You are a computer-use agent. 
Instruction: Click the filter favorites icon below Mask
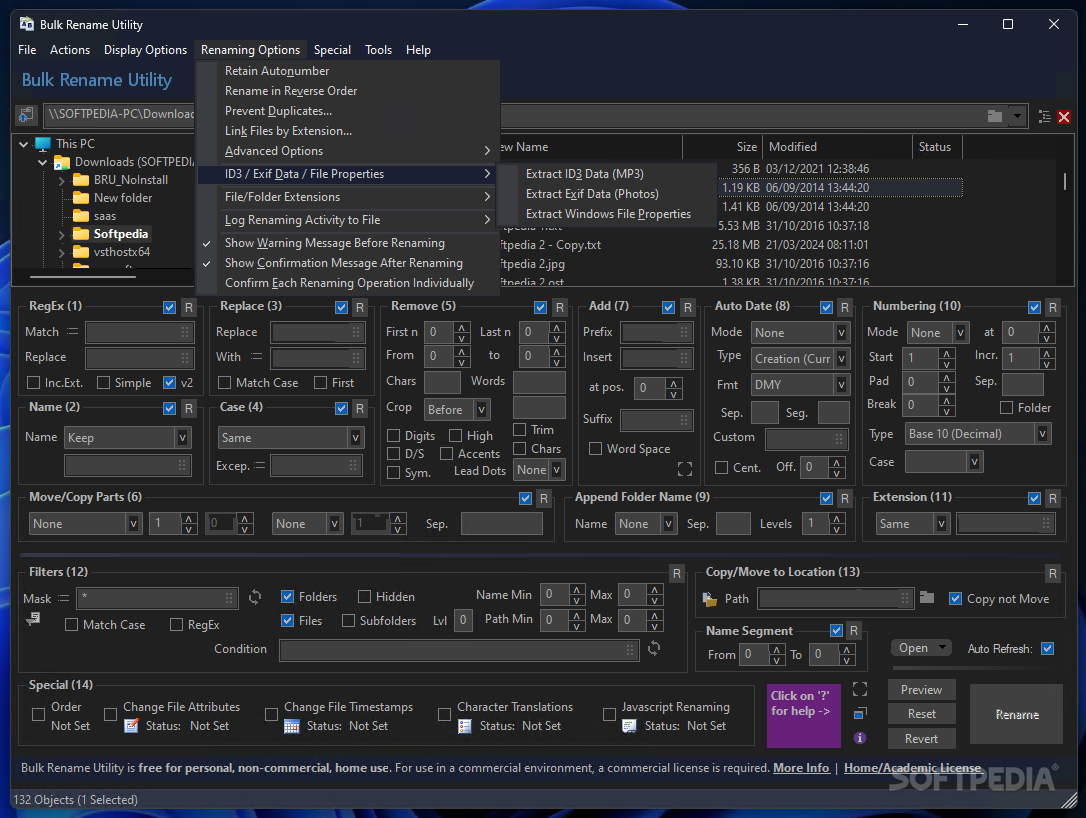[x=33, y=619]
